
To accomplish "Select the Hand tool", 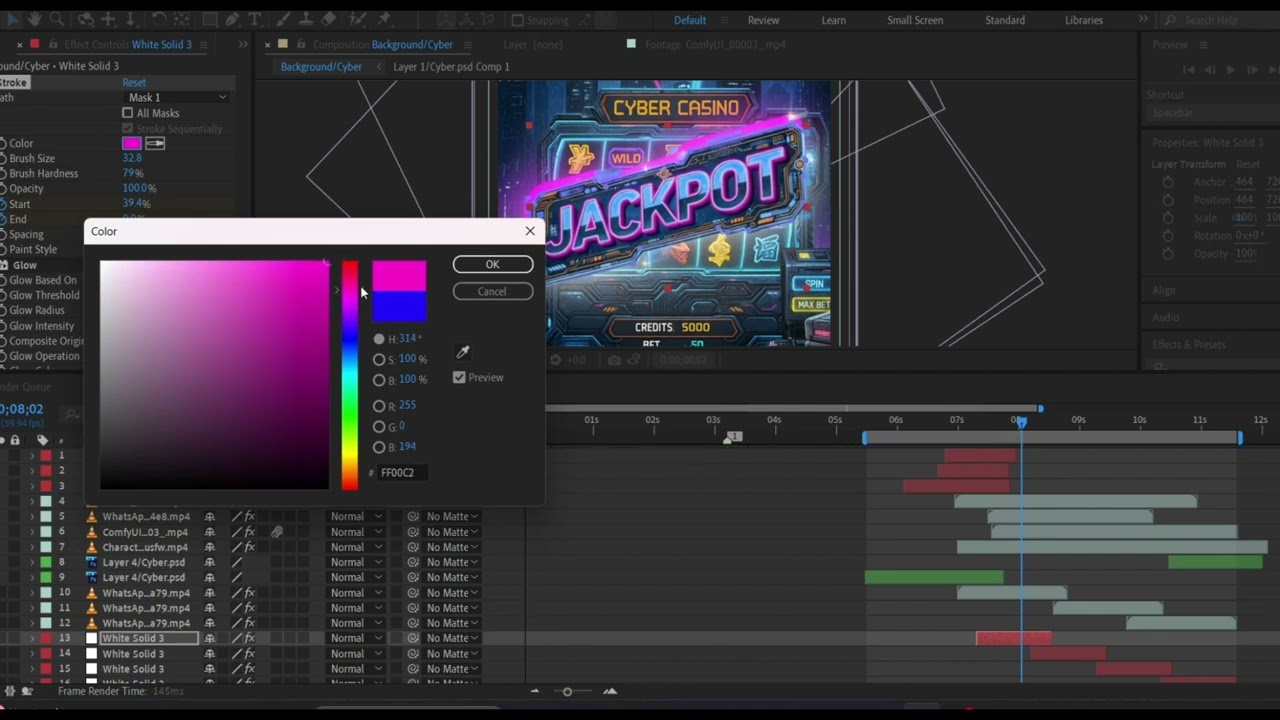I will tap(34, 19).
